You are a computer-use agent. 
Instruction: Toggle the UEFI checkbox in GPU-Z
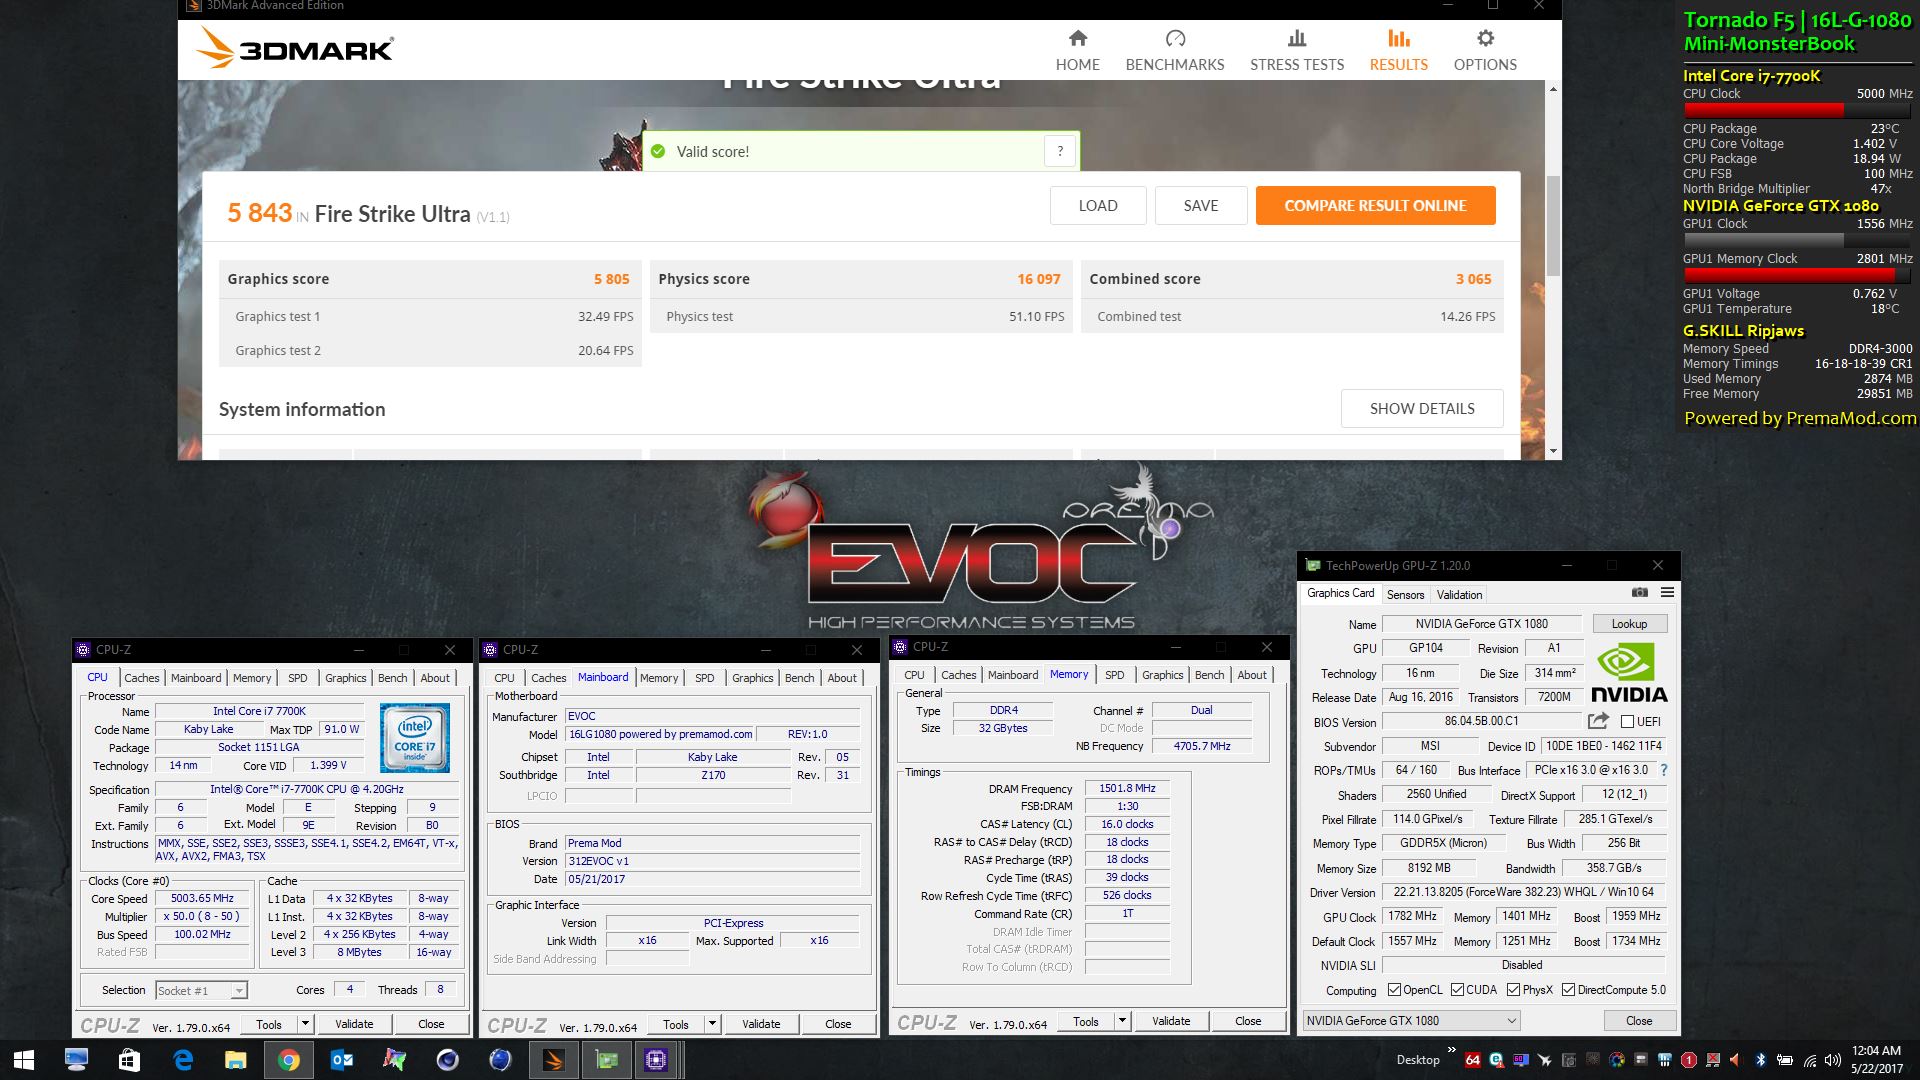click(1627, 721)
